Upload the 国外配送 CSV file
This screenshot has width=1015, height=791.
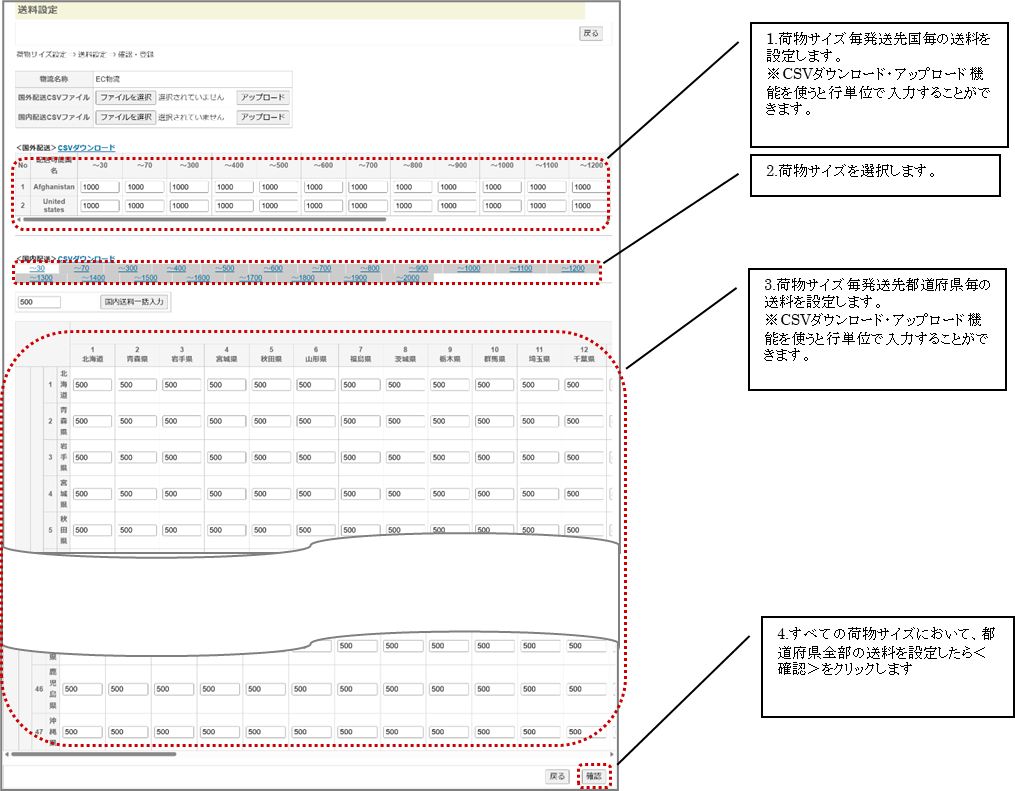pos(263,97)
